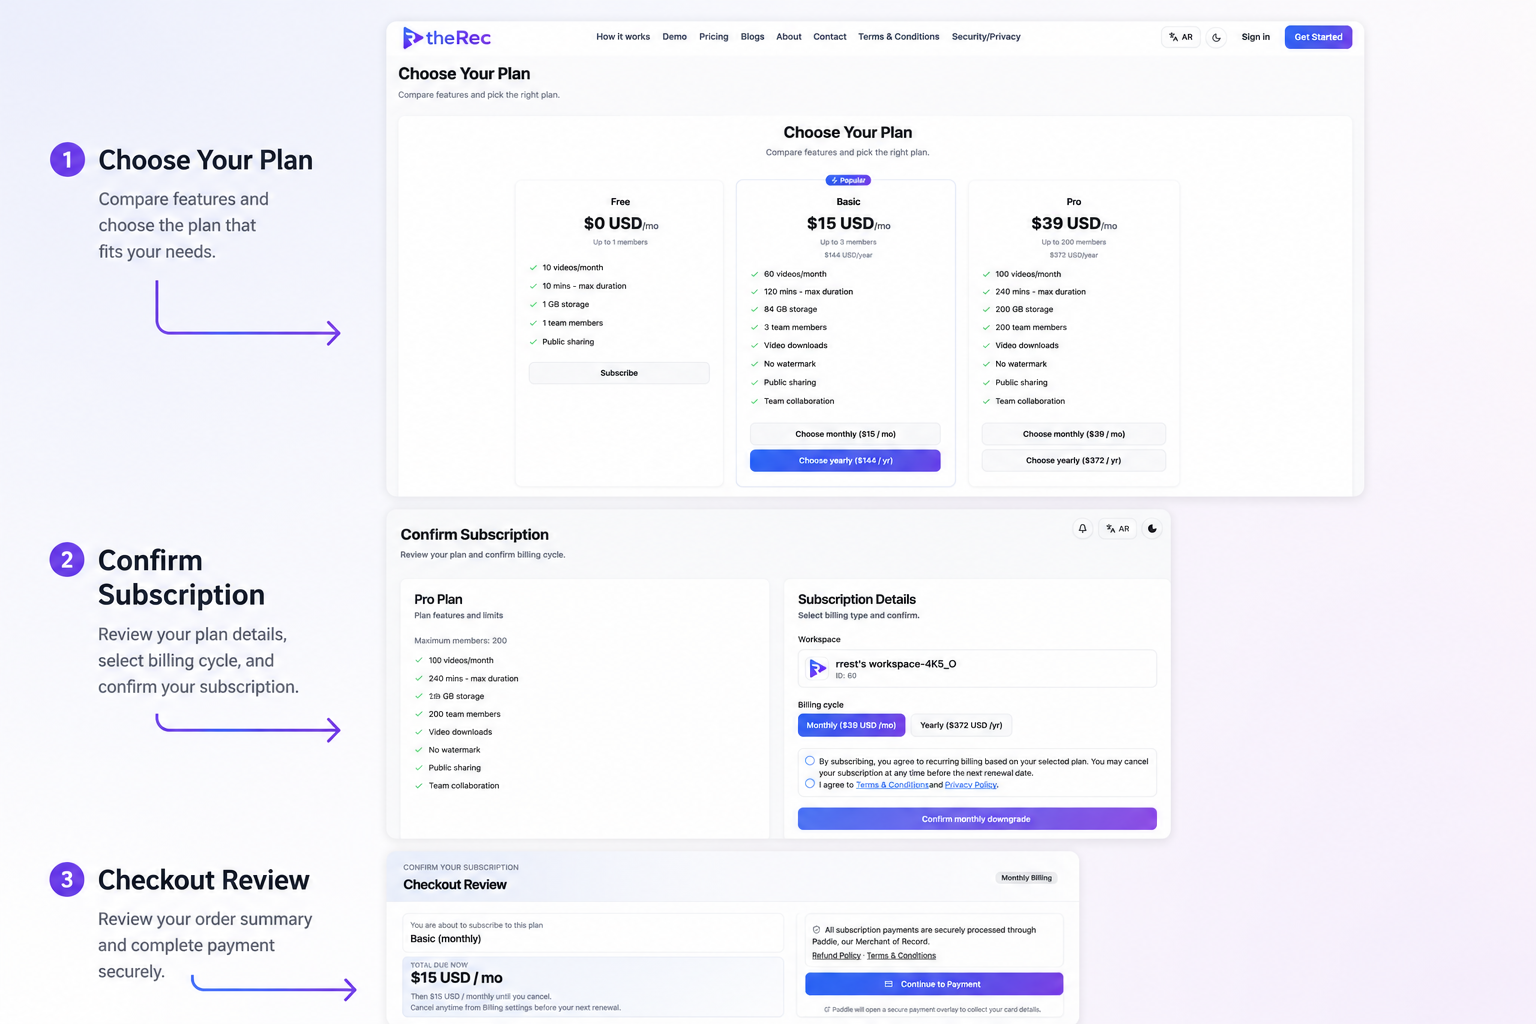
Task: Click "$144 USD/year" under Basic price
Action: click(848, 255)
